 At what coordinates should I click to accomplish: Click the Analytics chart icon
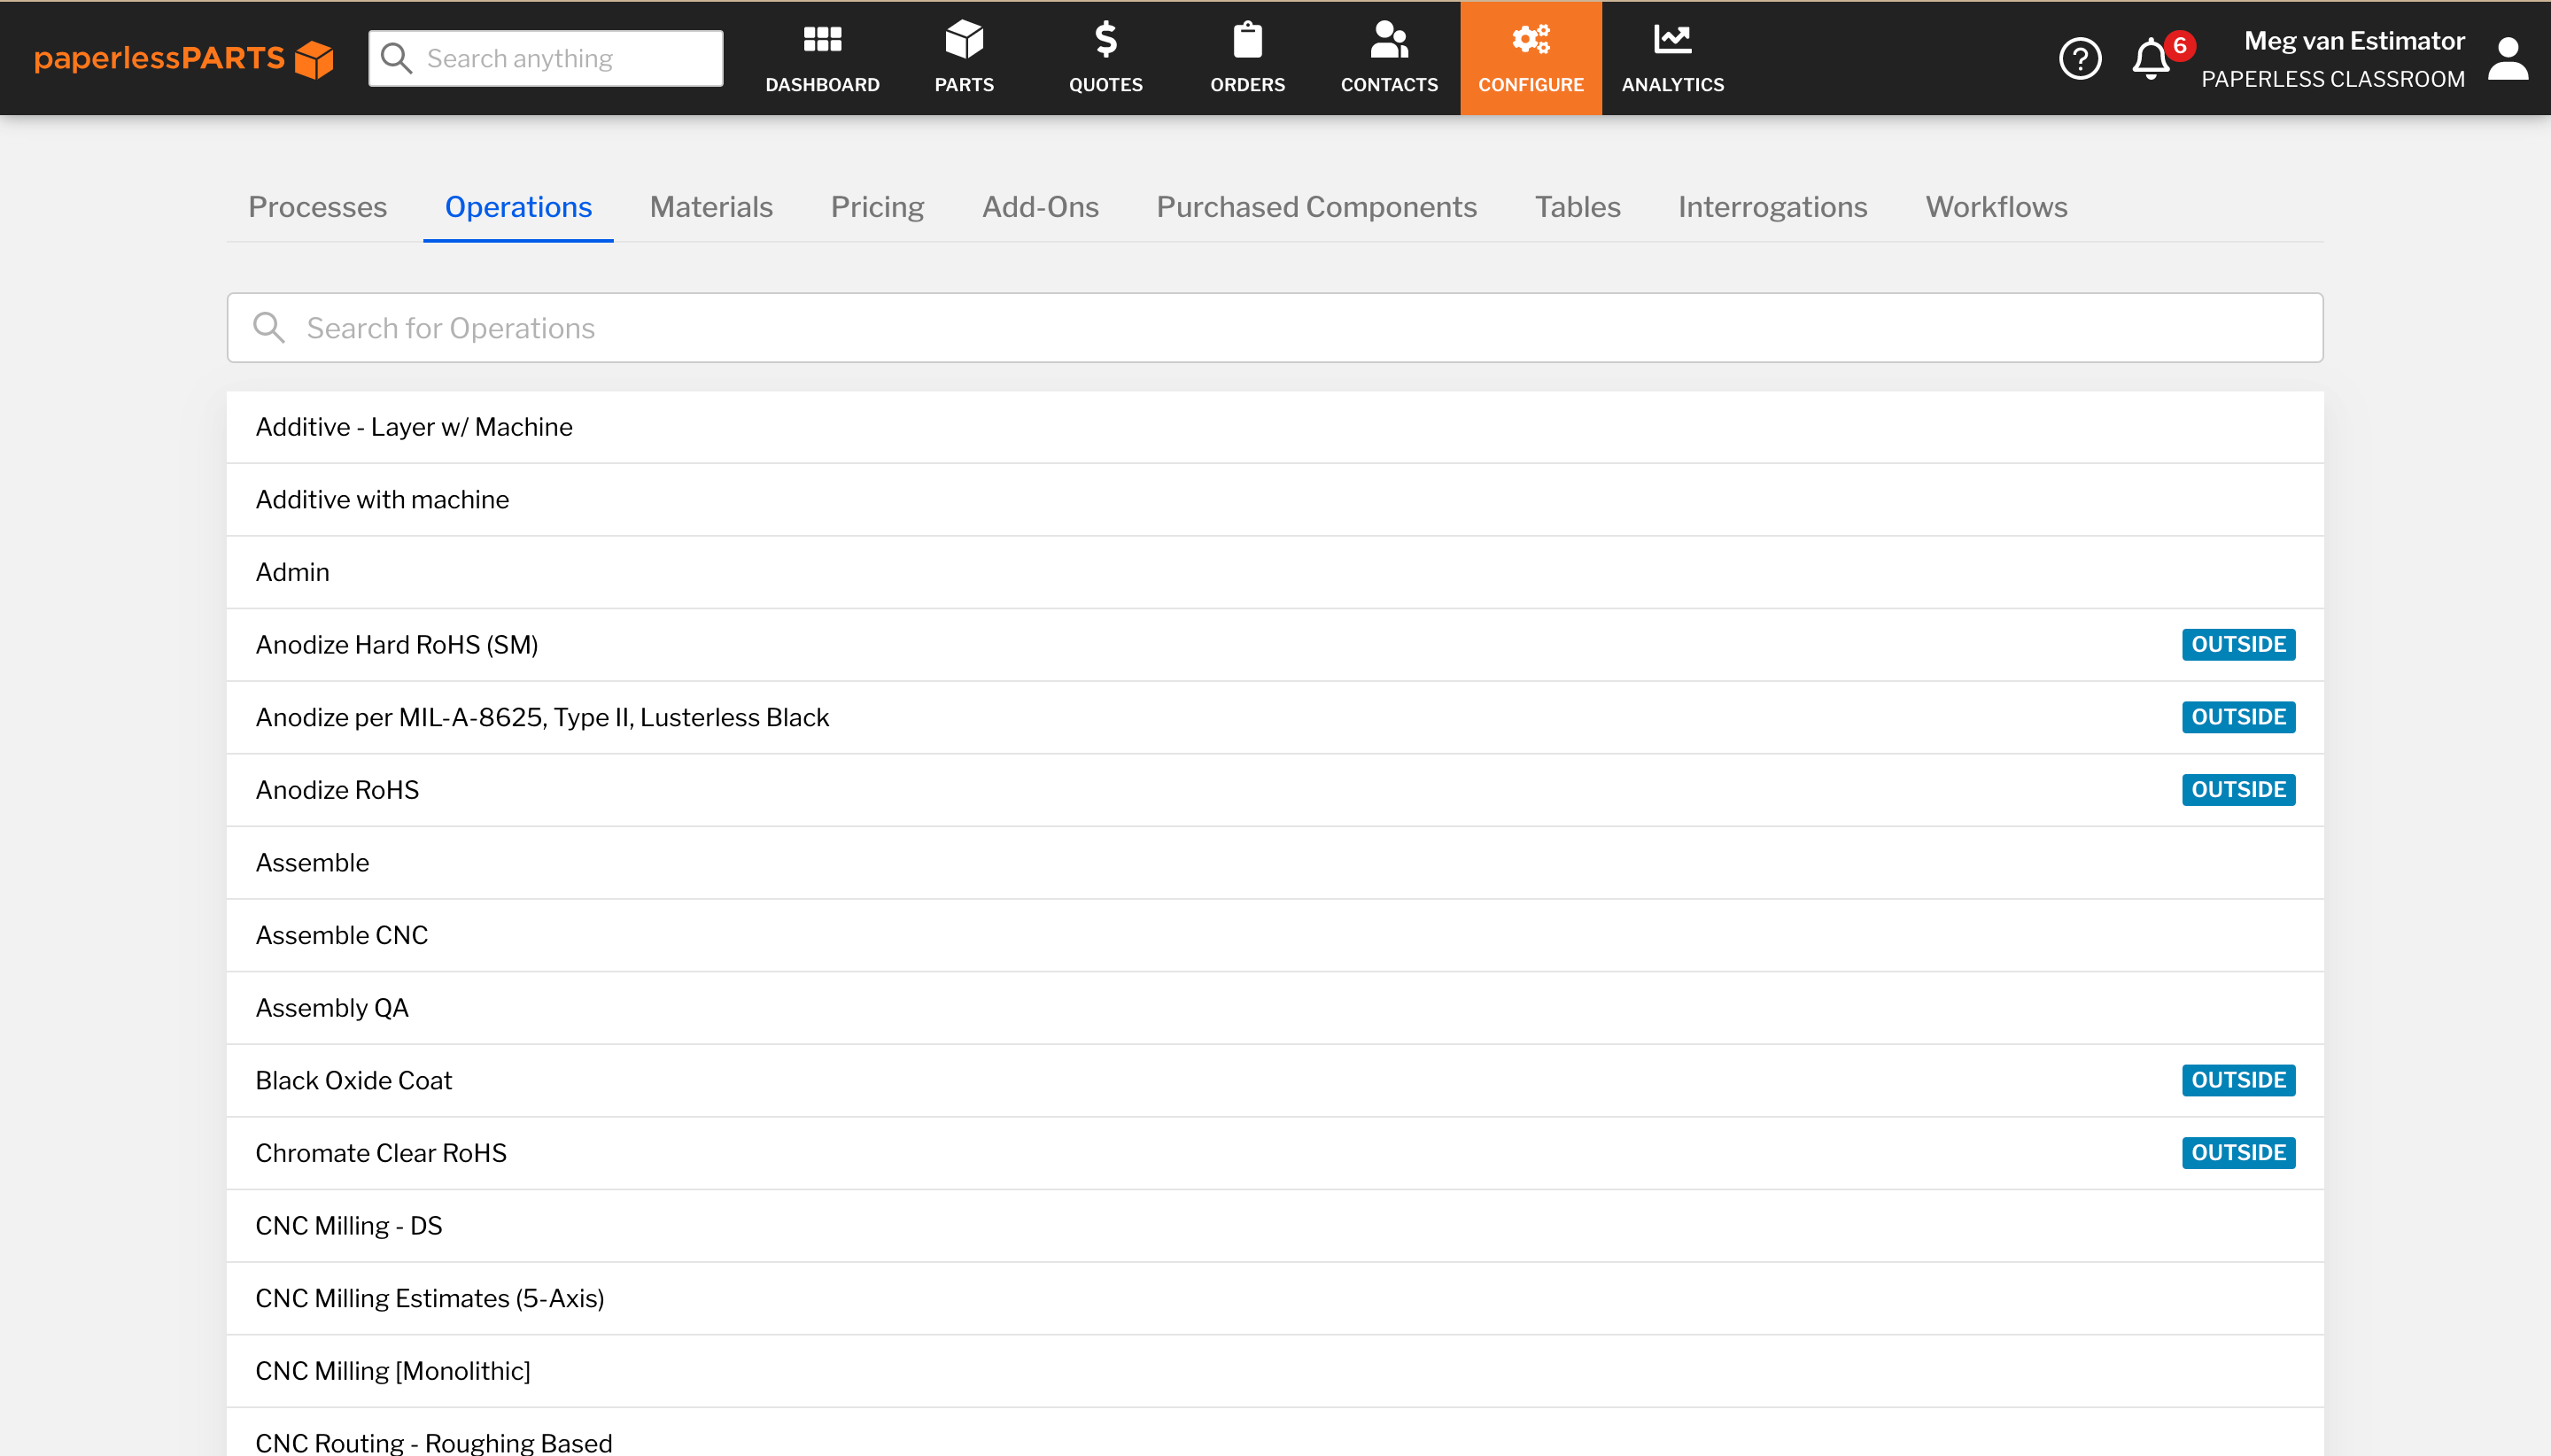1672,40
